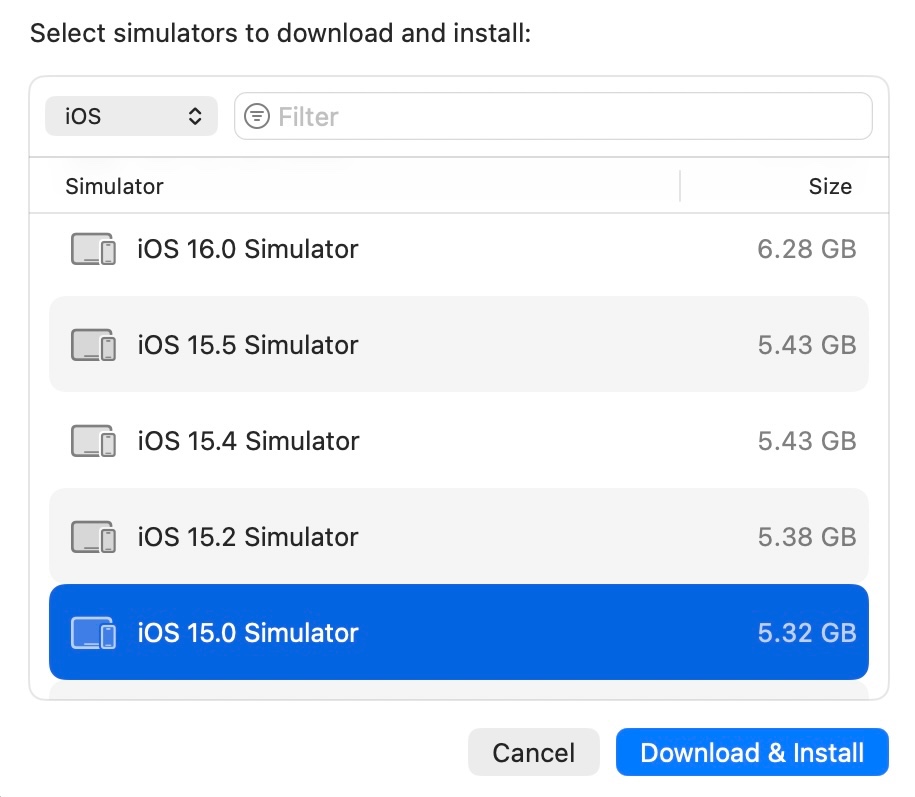Open the iOS platform dropdown
The width and height of the screenshot is (915, 797).
(130, 117)
